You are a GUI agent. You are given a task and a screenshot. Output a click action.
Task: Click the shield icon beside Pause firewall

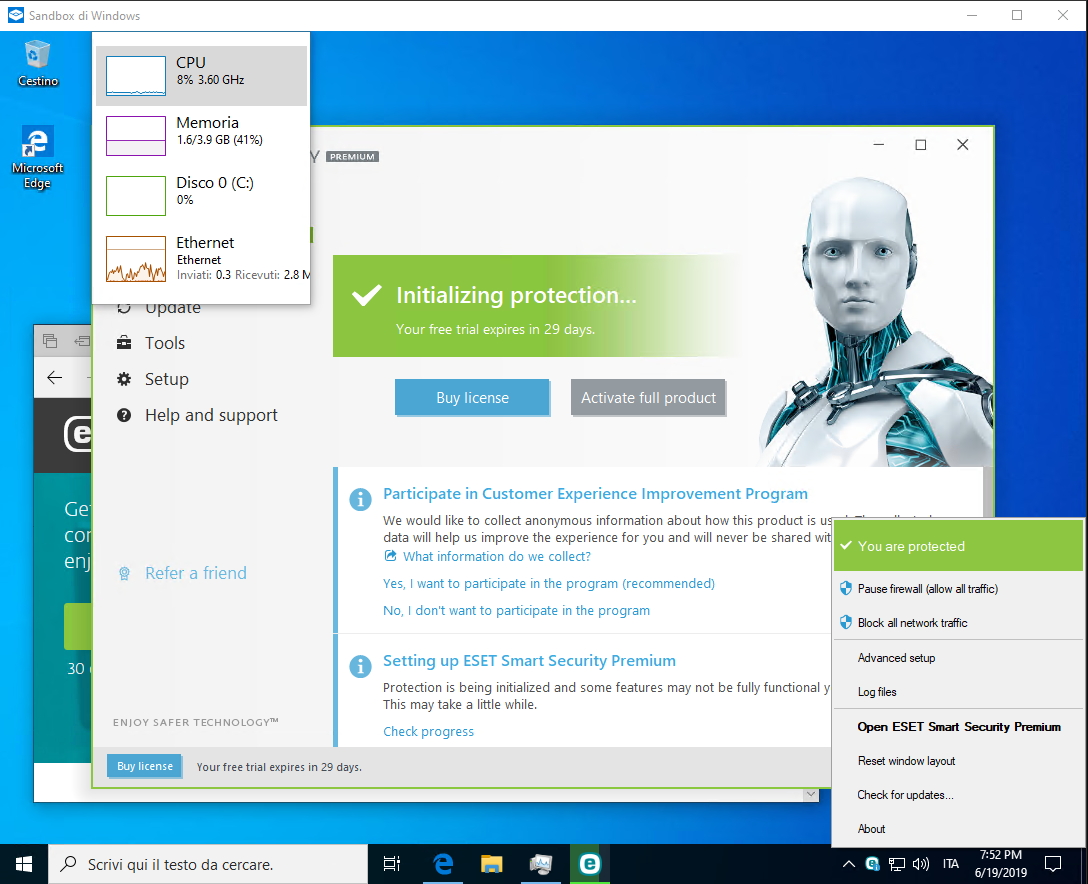(x=845, y=588)
